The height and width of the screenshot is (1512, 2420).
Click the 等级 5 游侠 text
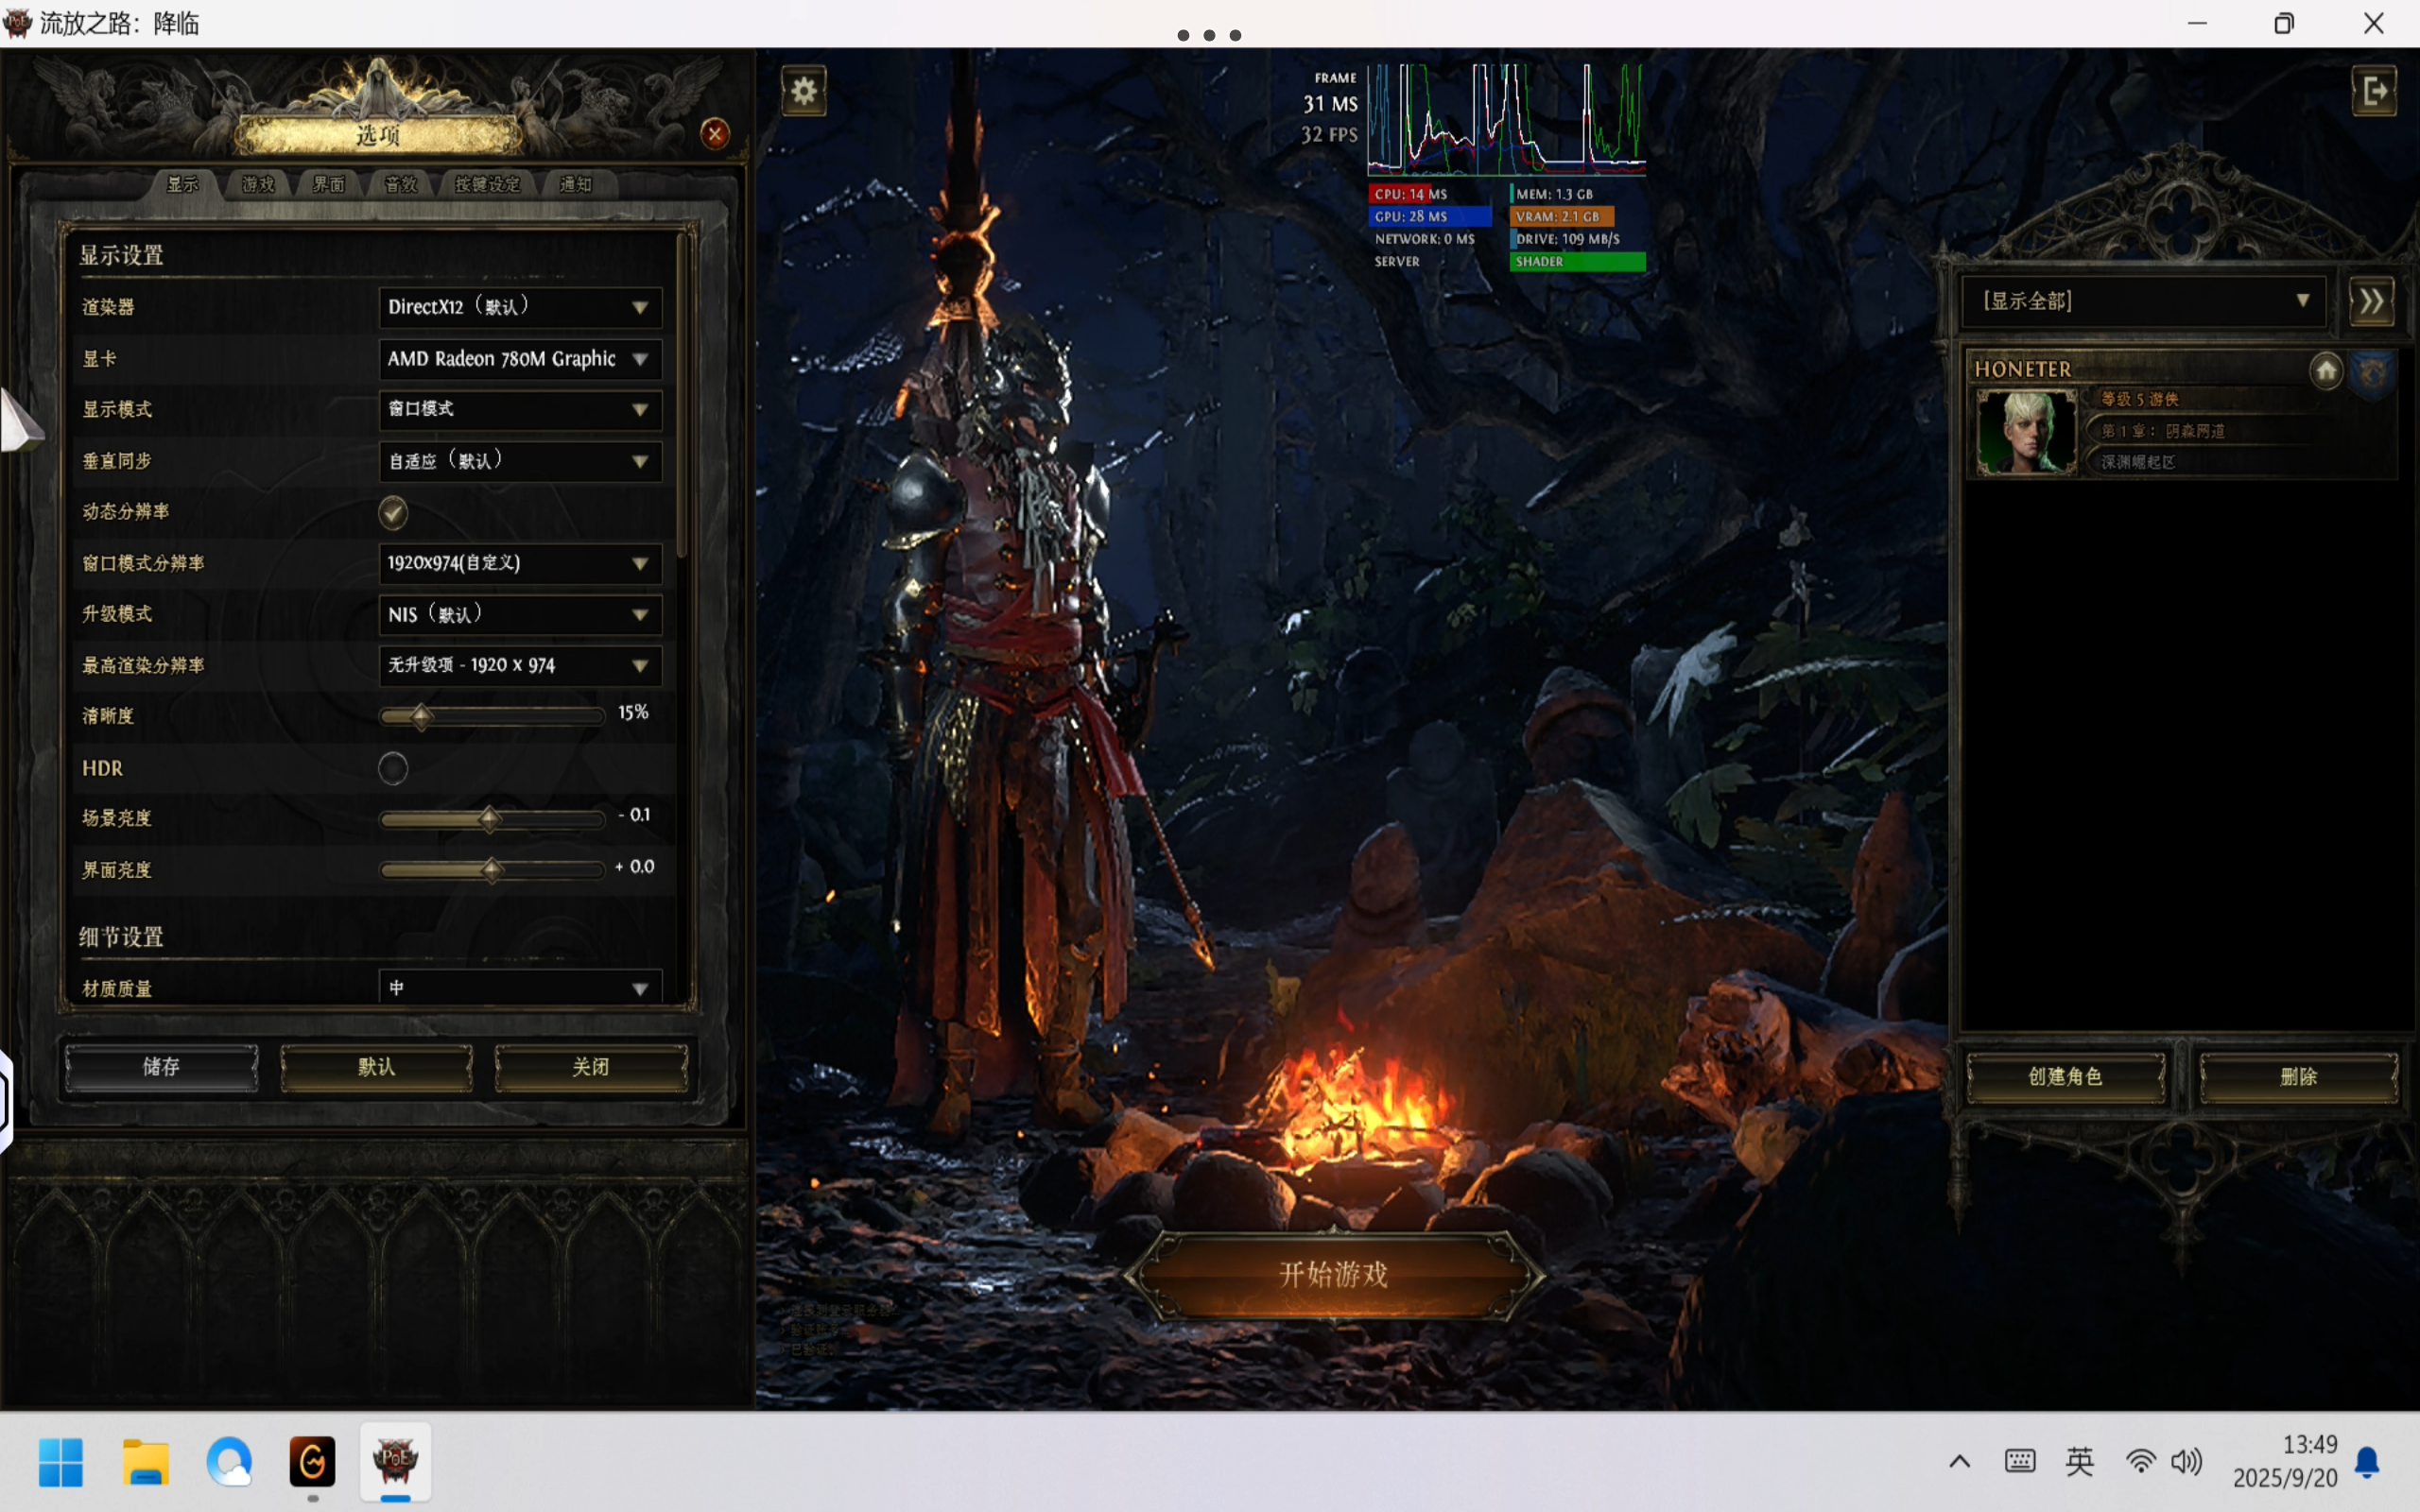(2139, 399)
